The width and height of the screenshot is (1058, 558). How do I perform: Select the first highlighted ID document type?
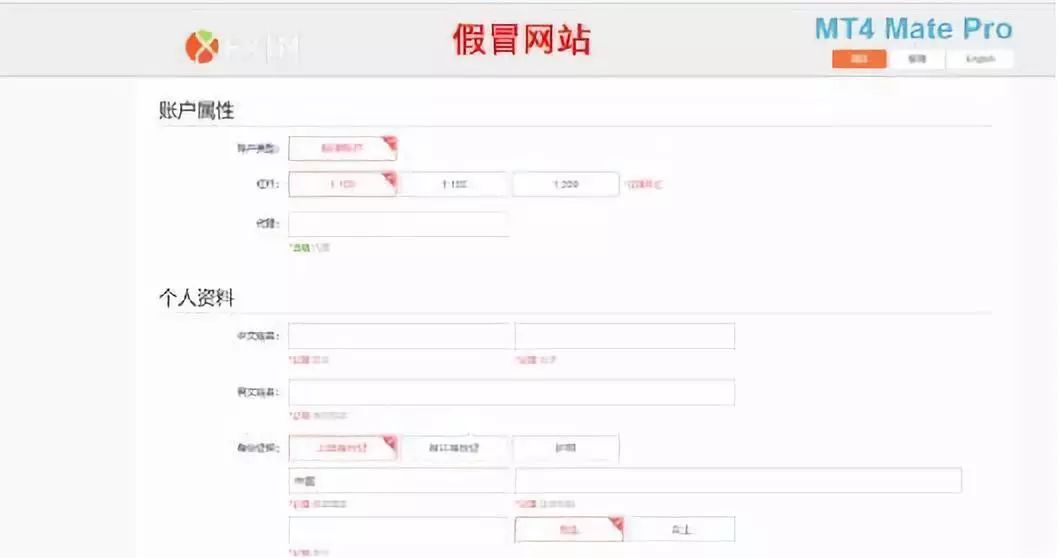[342, 448]
